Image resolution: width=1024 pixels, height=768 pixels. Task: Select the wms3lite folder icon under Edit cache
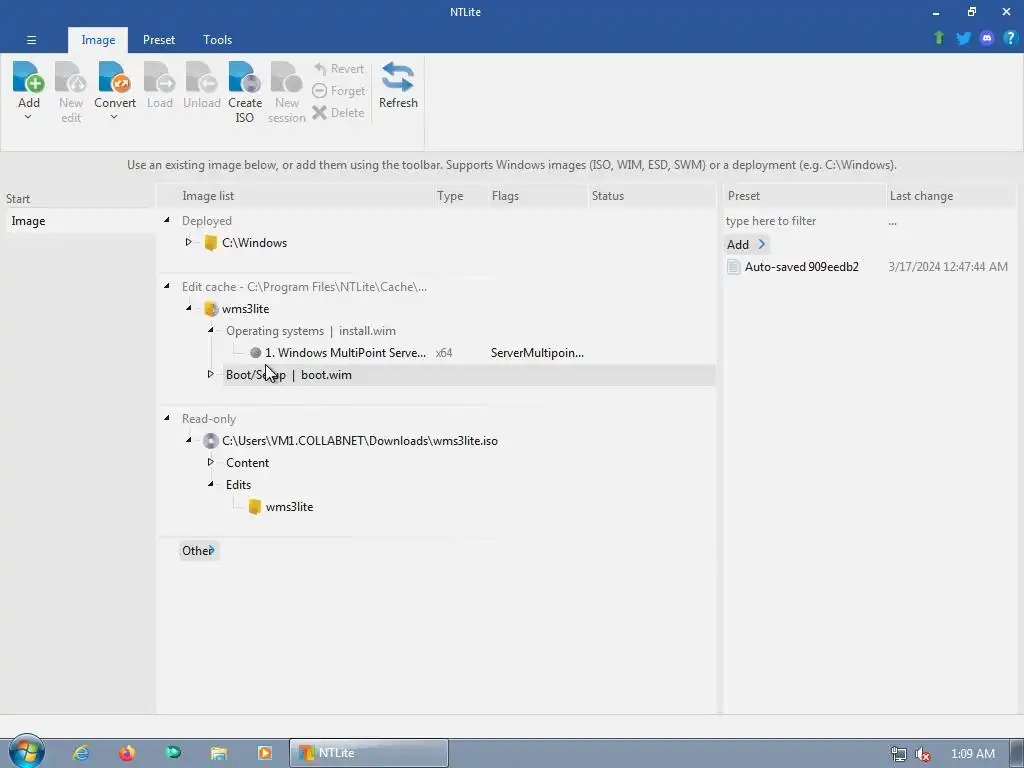(x=210, y=309)
